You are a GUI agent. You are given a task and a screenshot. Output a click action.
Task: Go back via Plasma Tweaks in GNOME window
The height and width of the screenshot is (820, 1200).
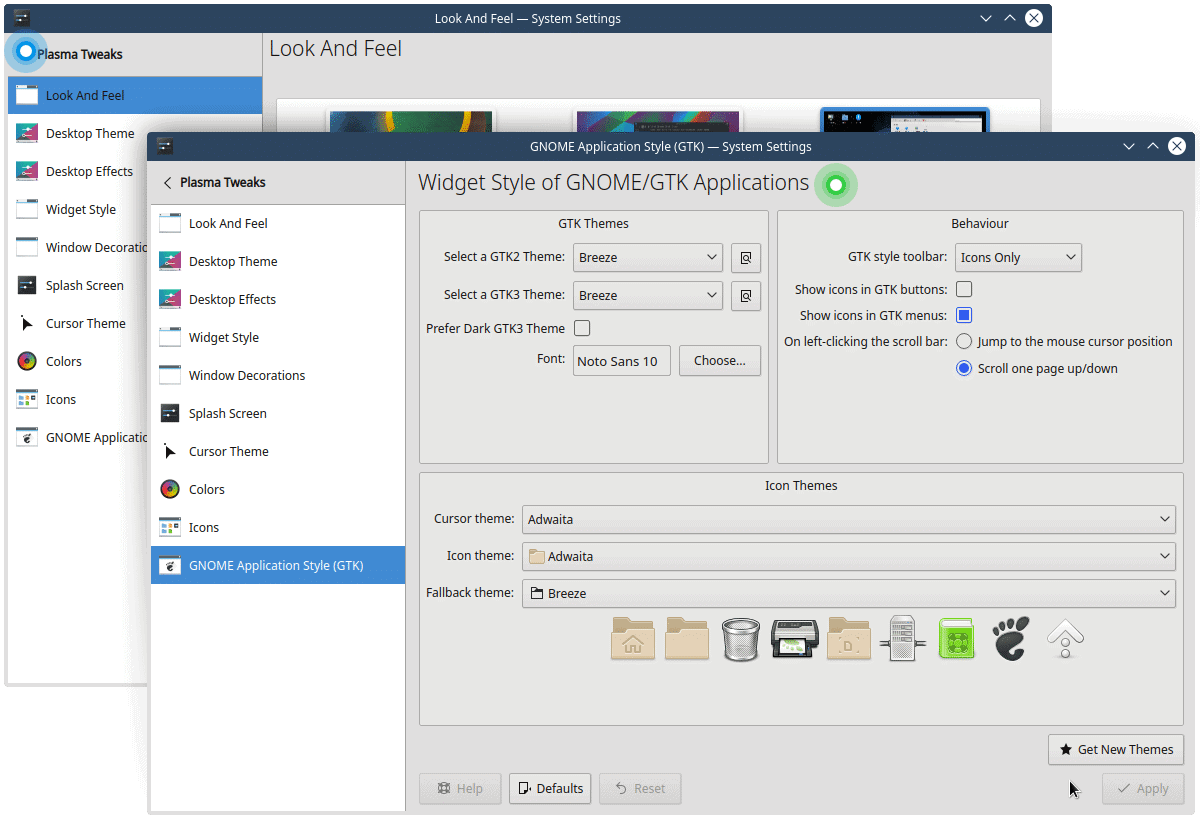(214, 183)
